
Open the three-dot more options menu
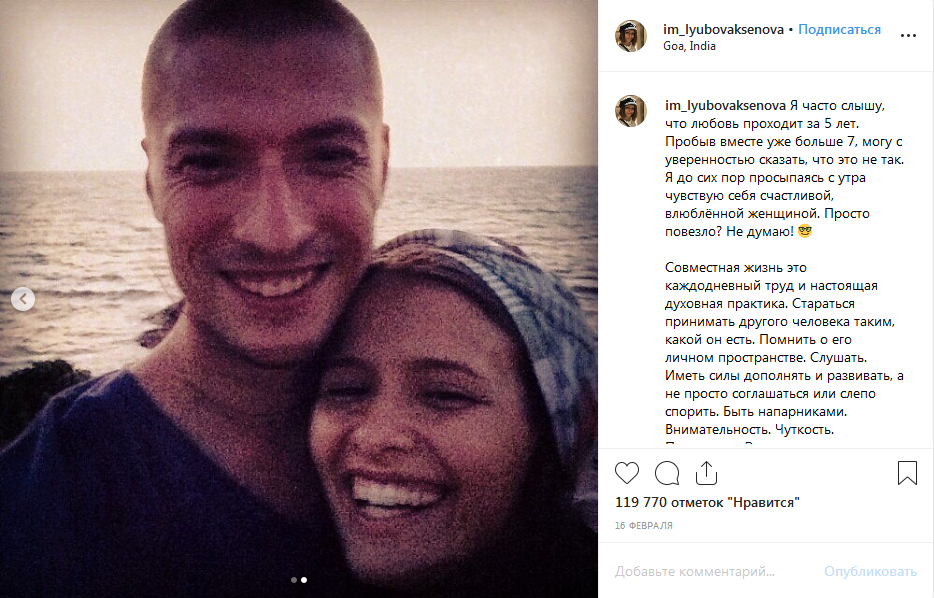908,36
